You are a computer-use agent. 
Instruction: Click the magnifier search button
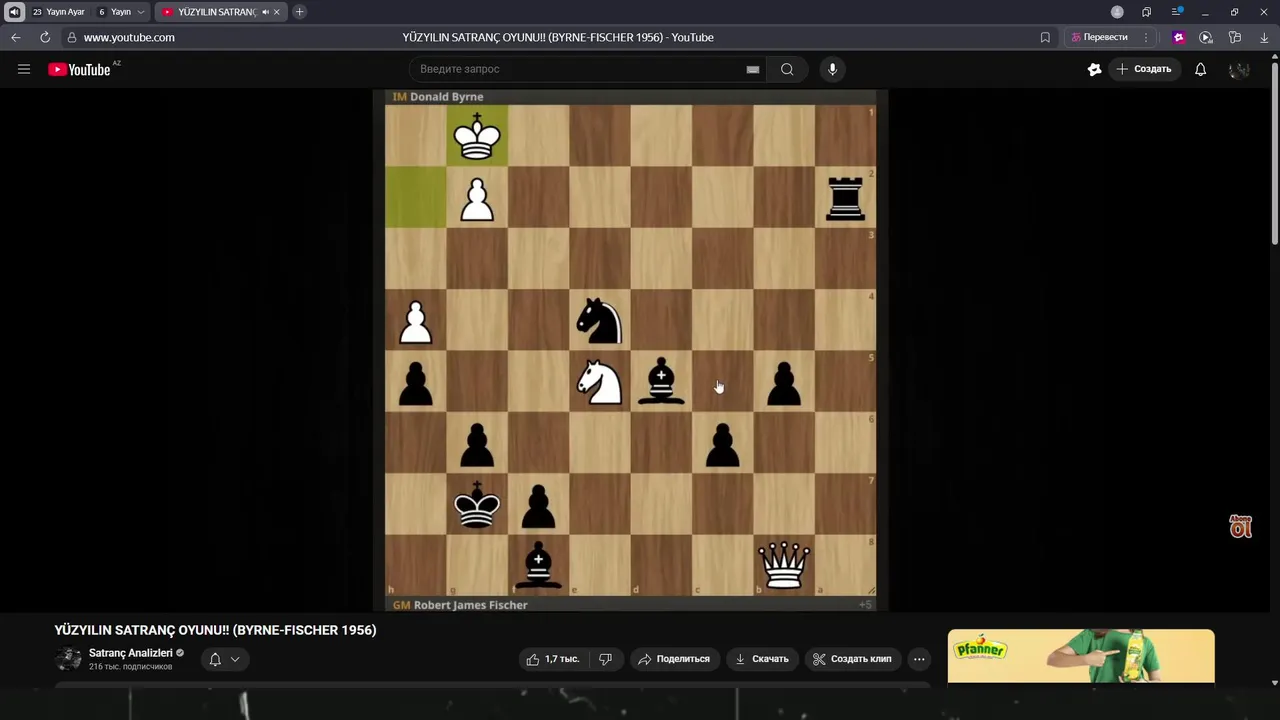[787, 69]
